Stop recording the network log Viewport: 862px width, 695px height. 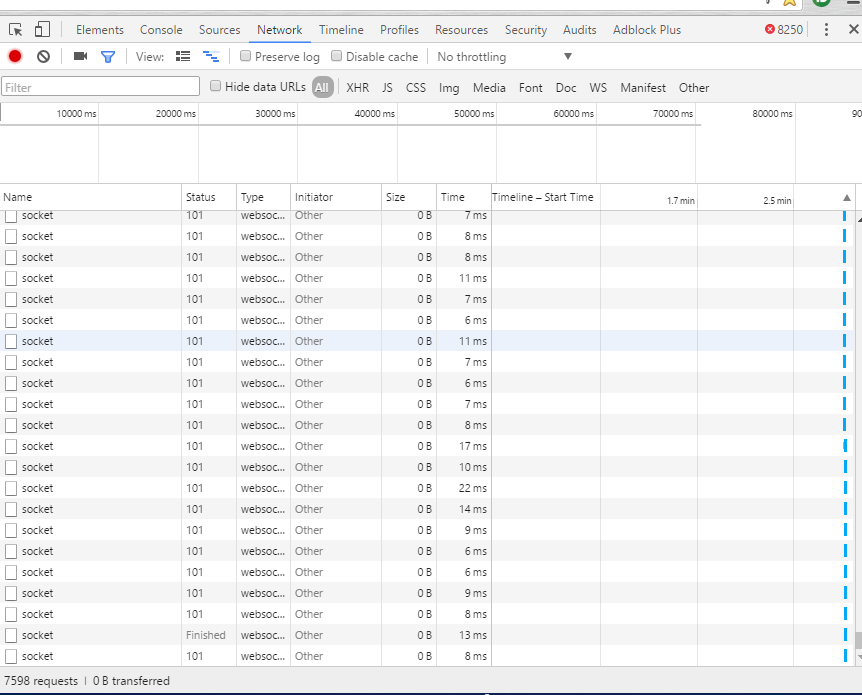(x=15, y=56)
